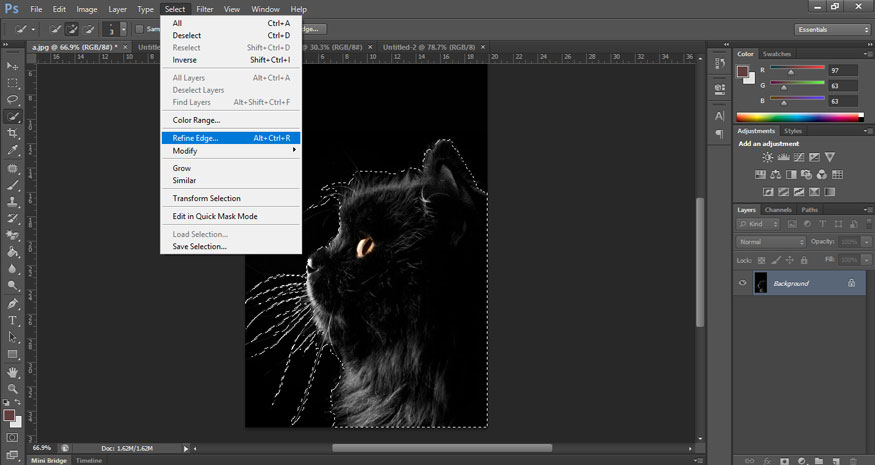This screenshot has height=465, width=875.
Task: Open the status bar info arrow
Action: point(186,448)
